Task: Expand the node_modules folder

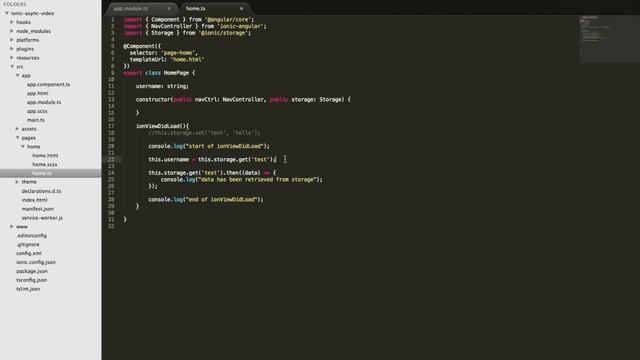Action: 12,31
